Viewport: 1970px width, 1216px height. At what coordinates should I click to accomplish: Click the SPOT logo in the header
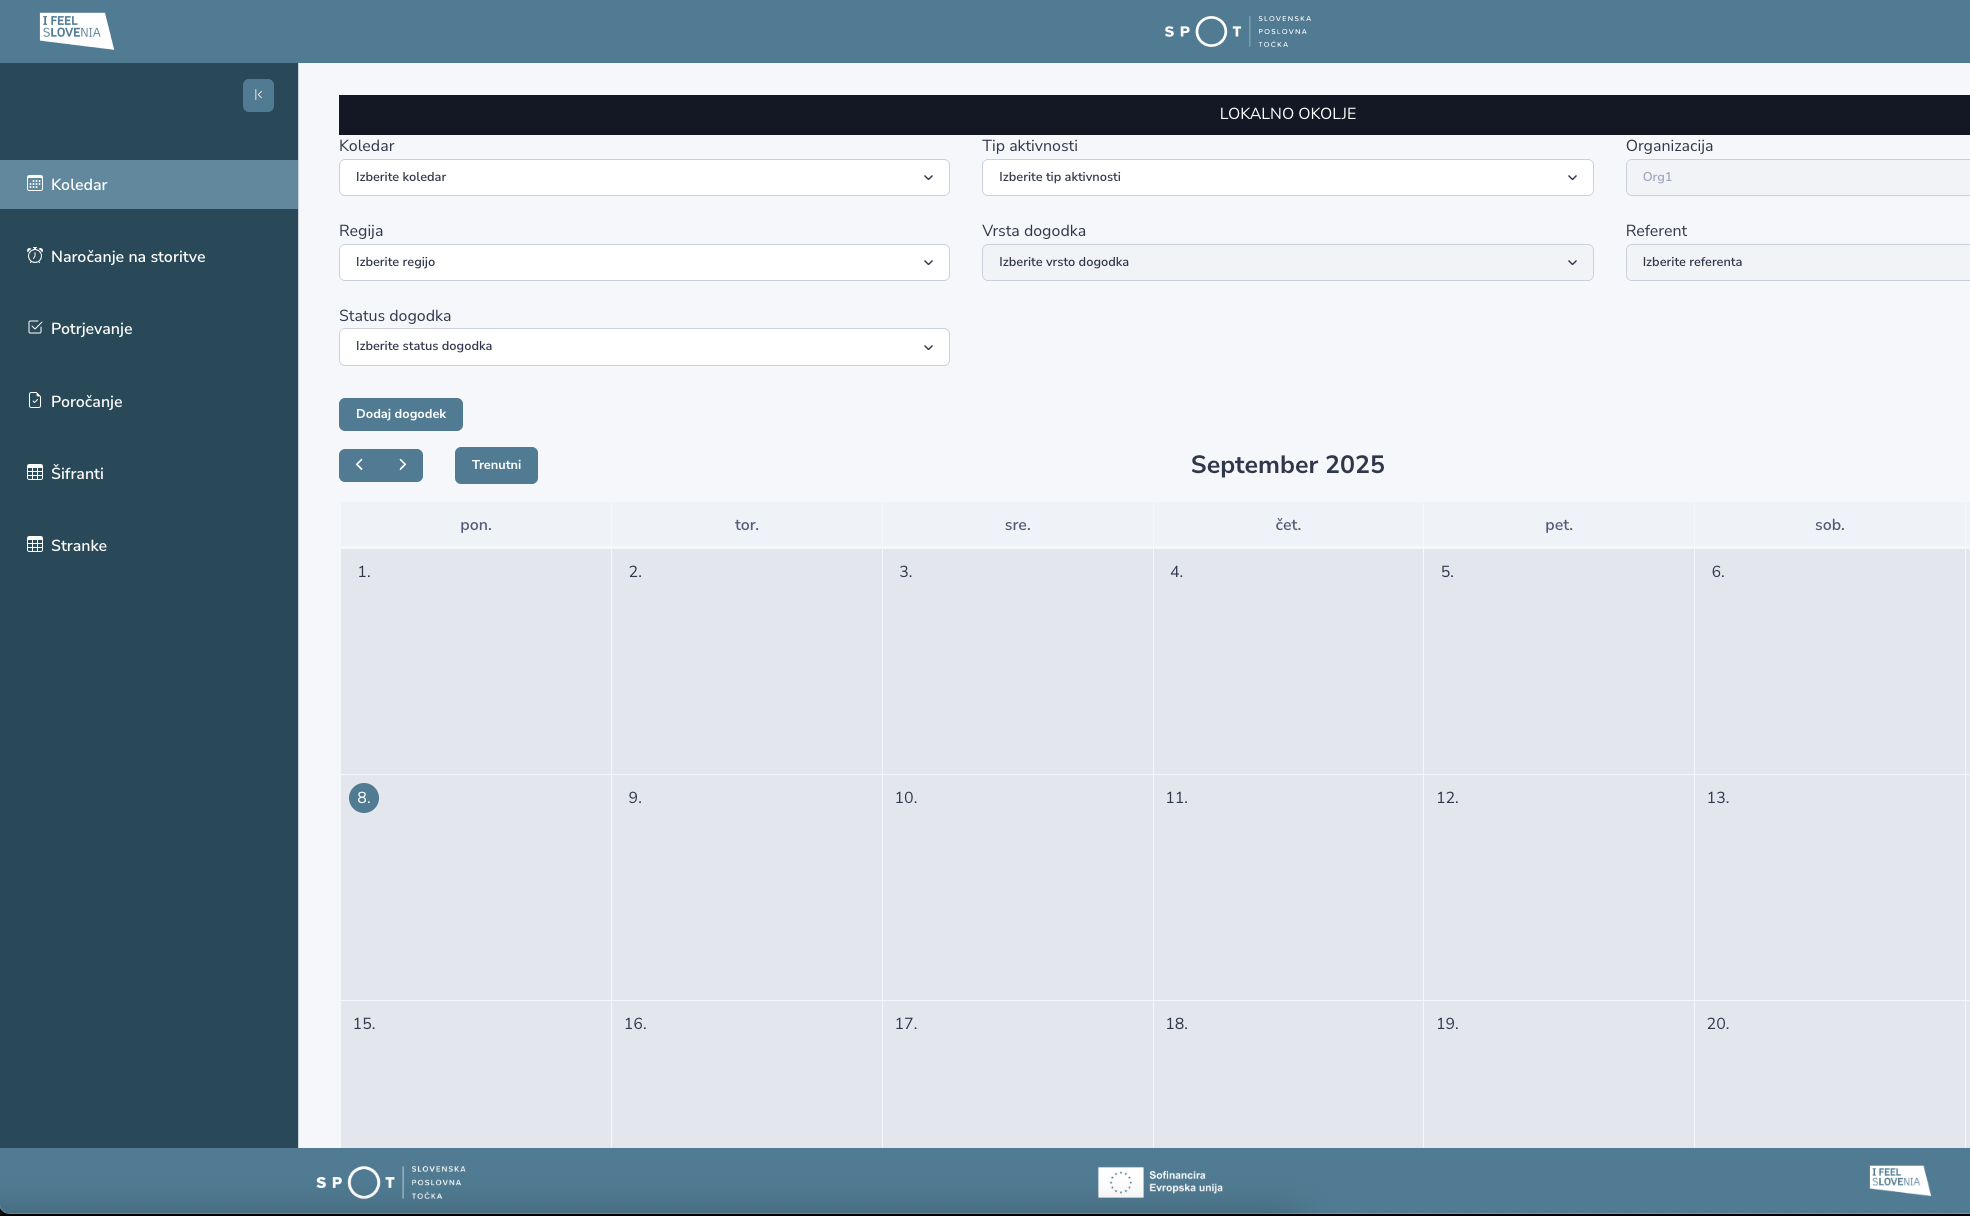coord(1237,31)
